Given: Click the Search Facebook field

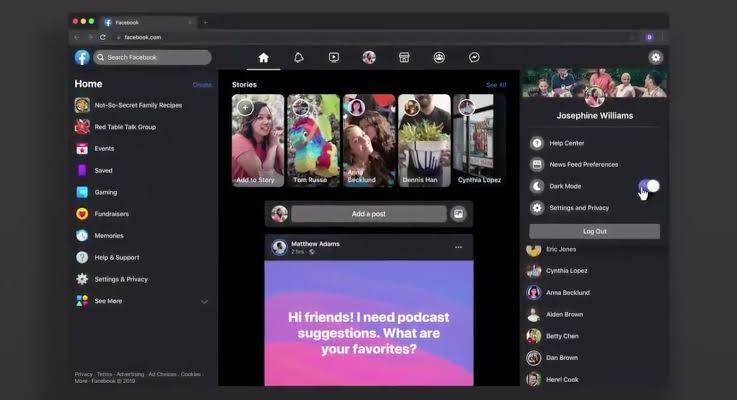Looking at the screenshot, I should click(153, 58).
